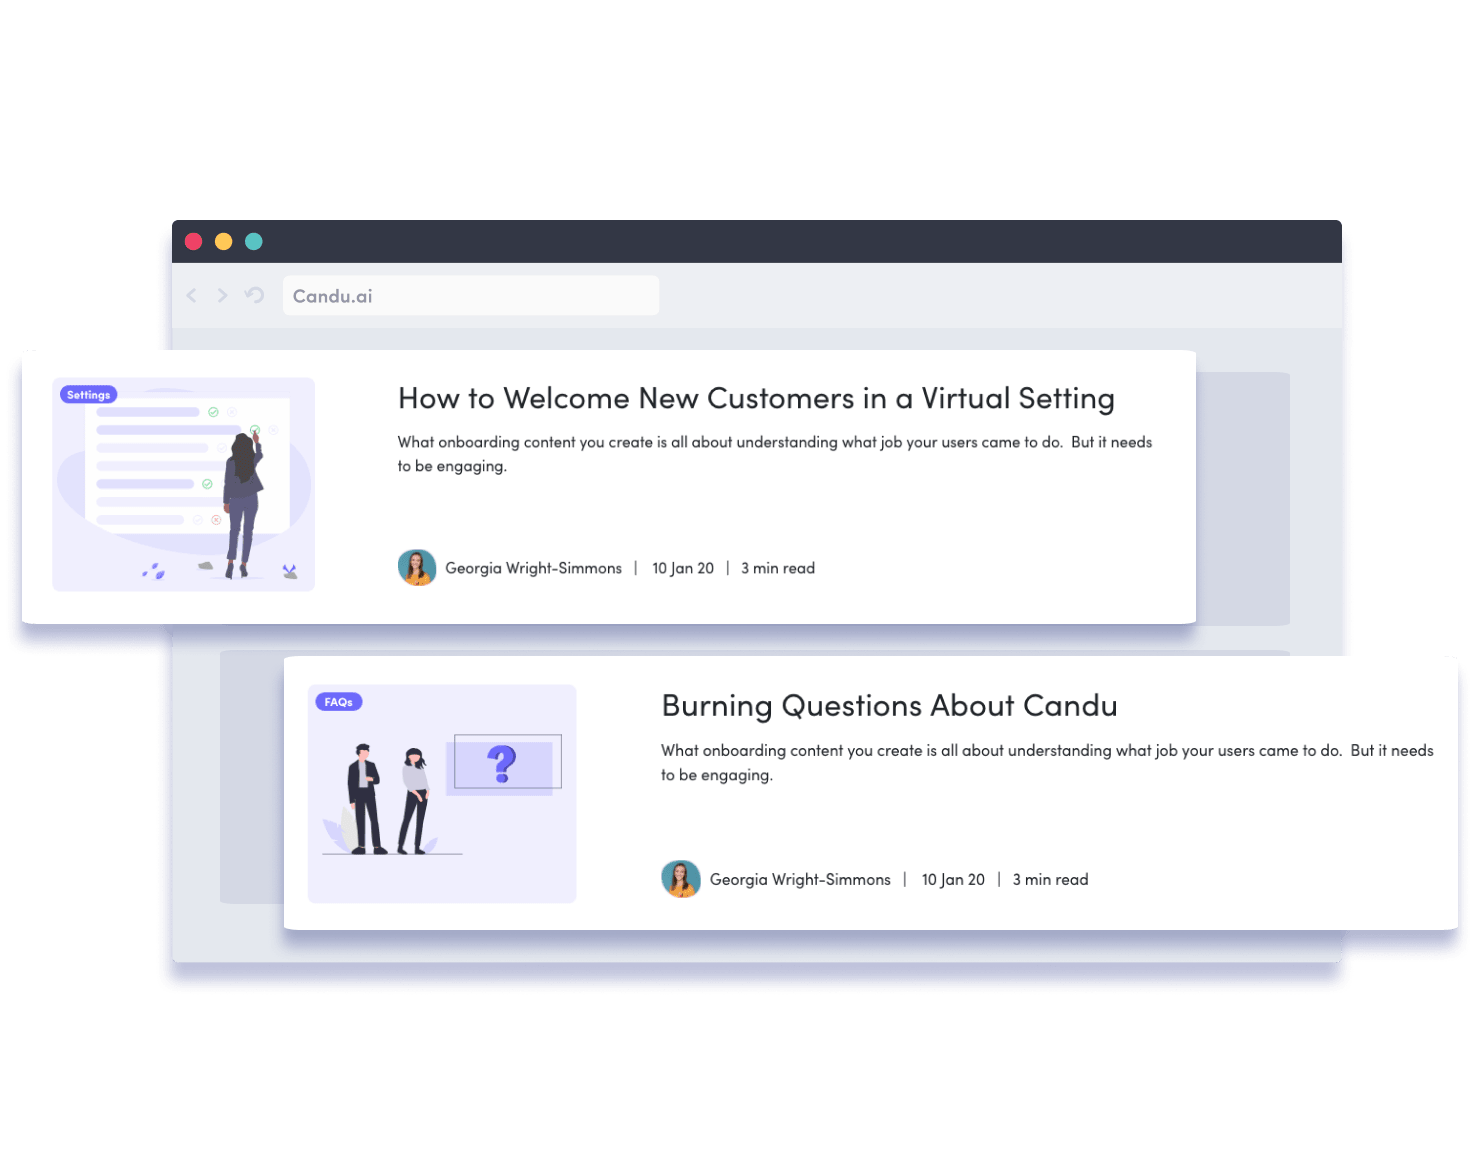Click the browser back arrow
1479x1156 pixels.
click(x=192, y=295)
